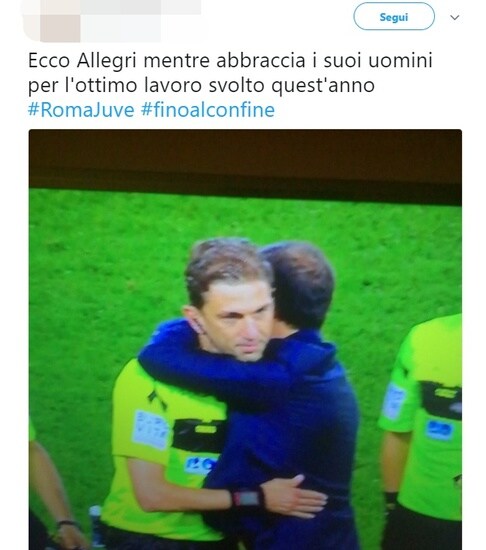Click the right-side official's sleeve badge
Image resolution: width=486 pixels, height=550 pixels.
point(394,402)
